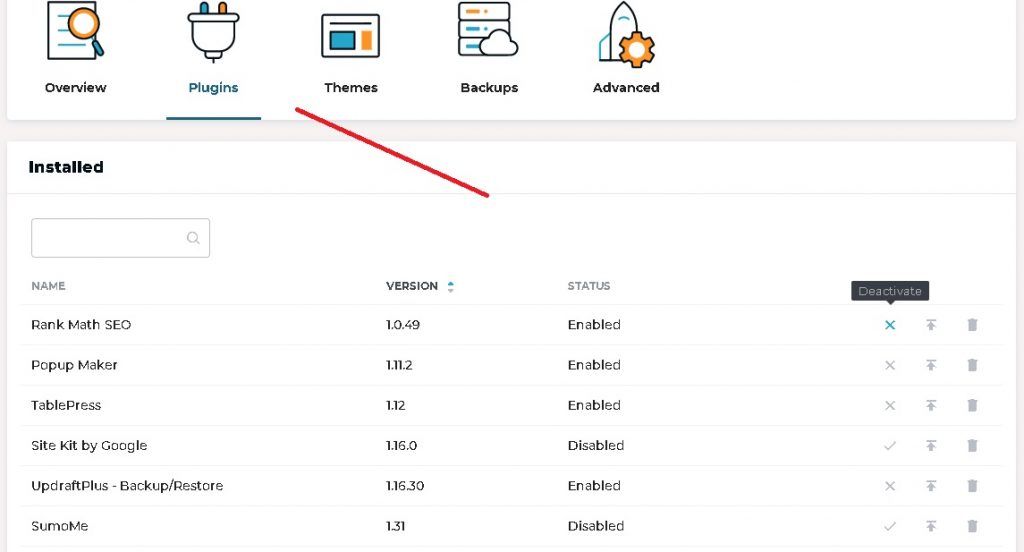Open the Overview tab
Screen dimensions: 1024x552
coord(75,88)
